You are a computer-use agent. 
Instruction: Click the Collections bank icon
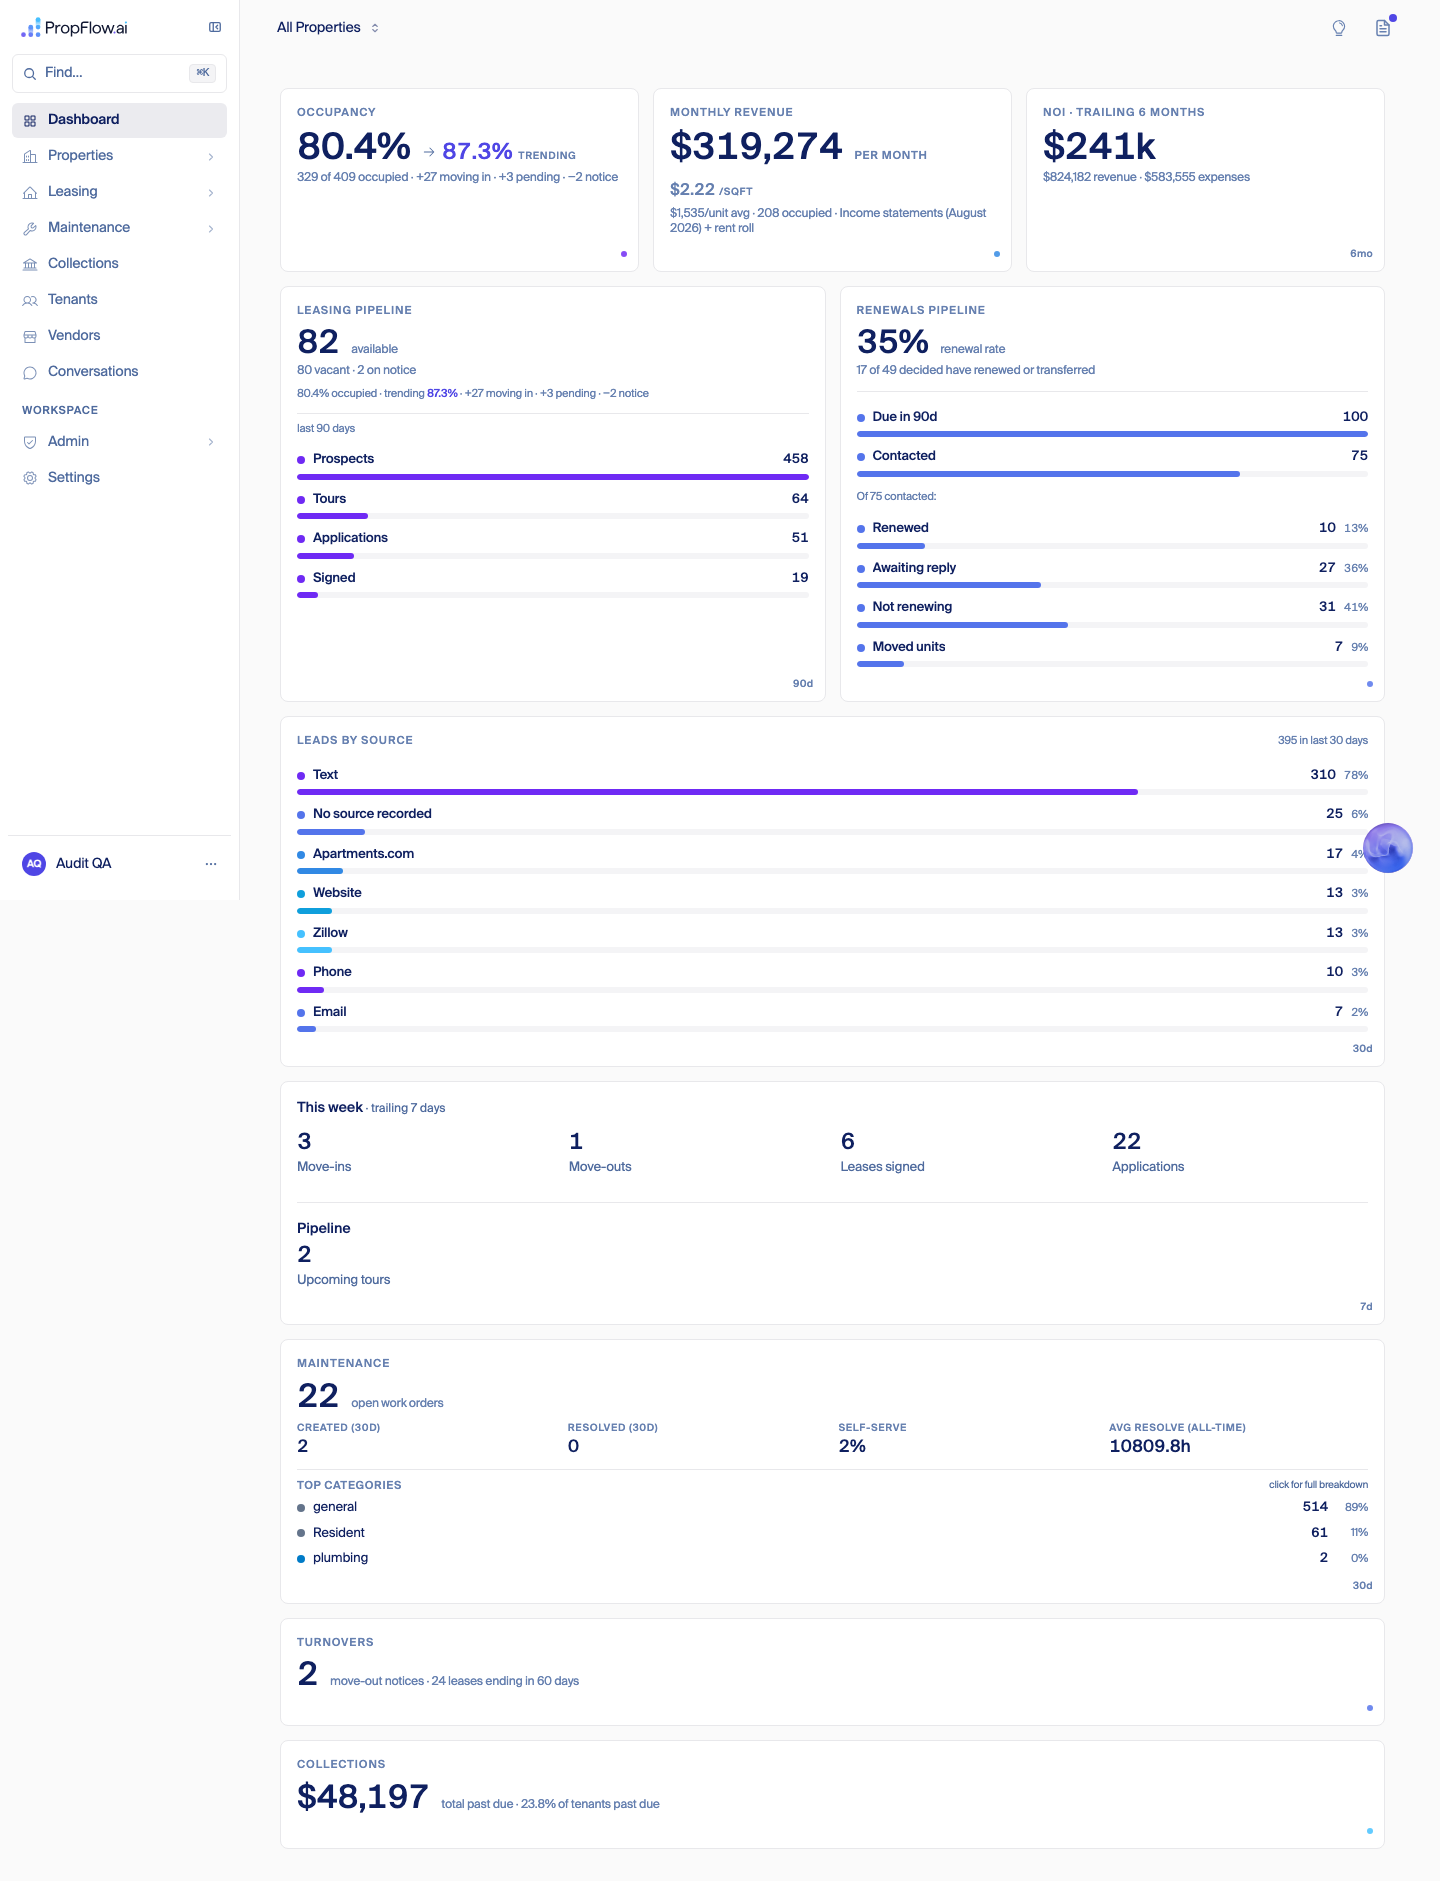coord(30,264)
